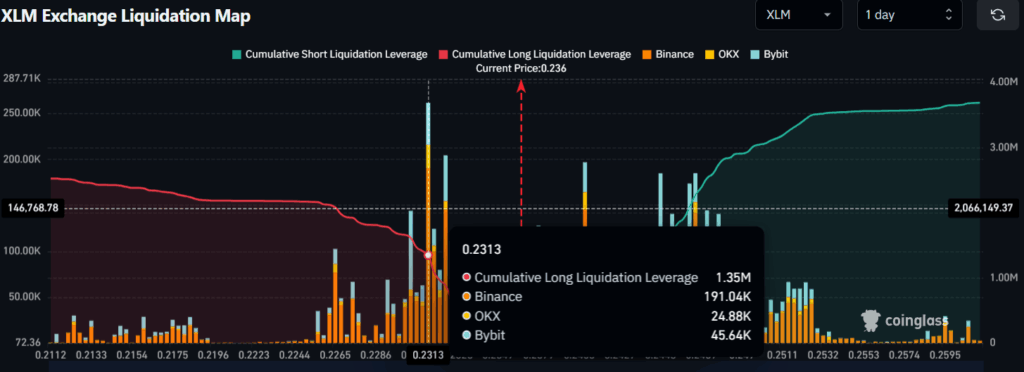The width and height of the screenshot is (1024, 372).
Task: Click the 0.2175 x-axis label
Action: [173, 356]
